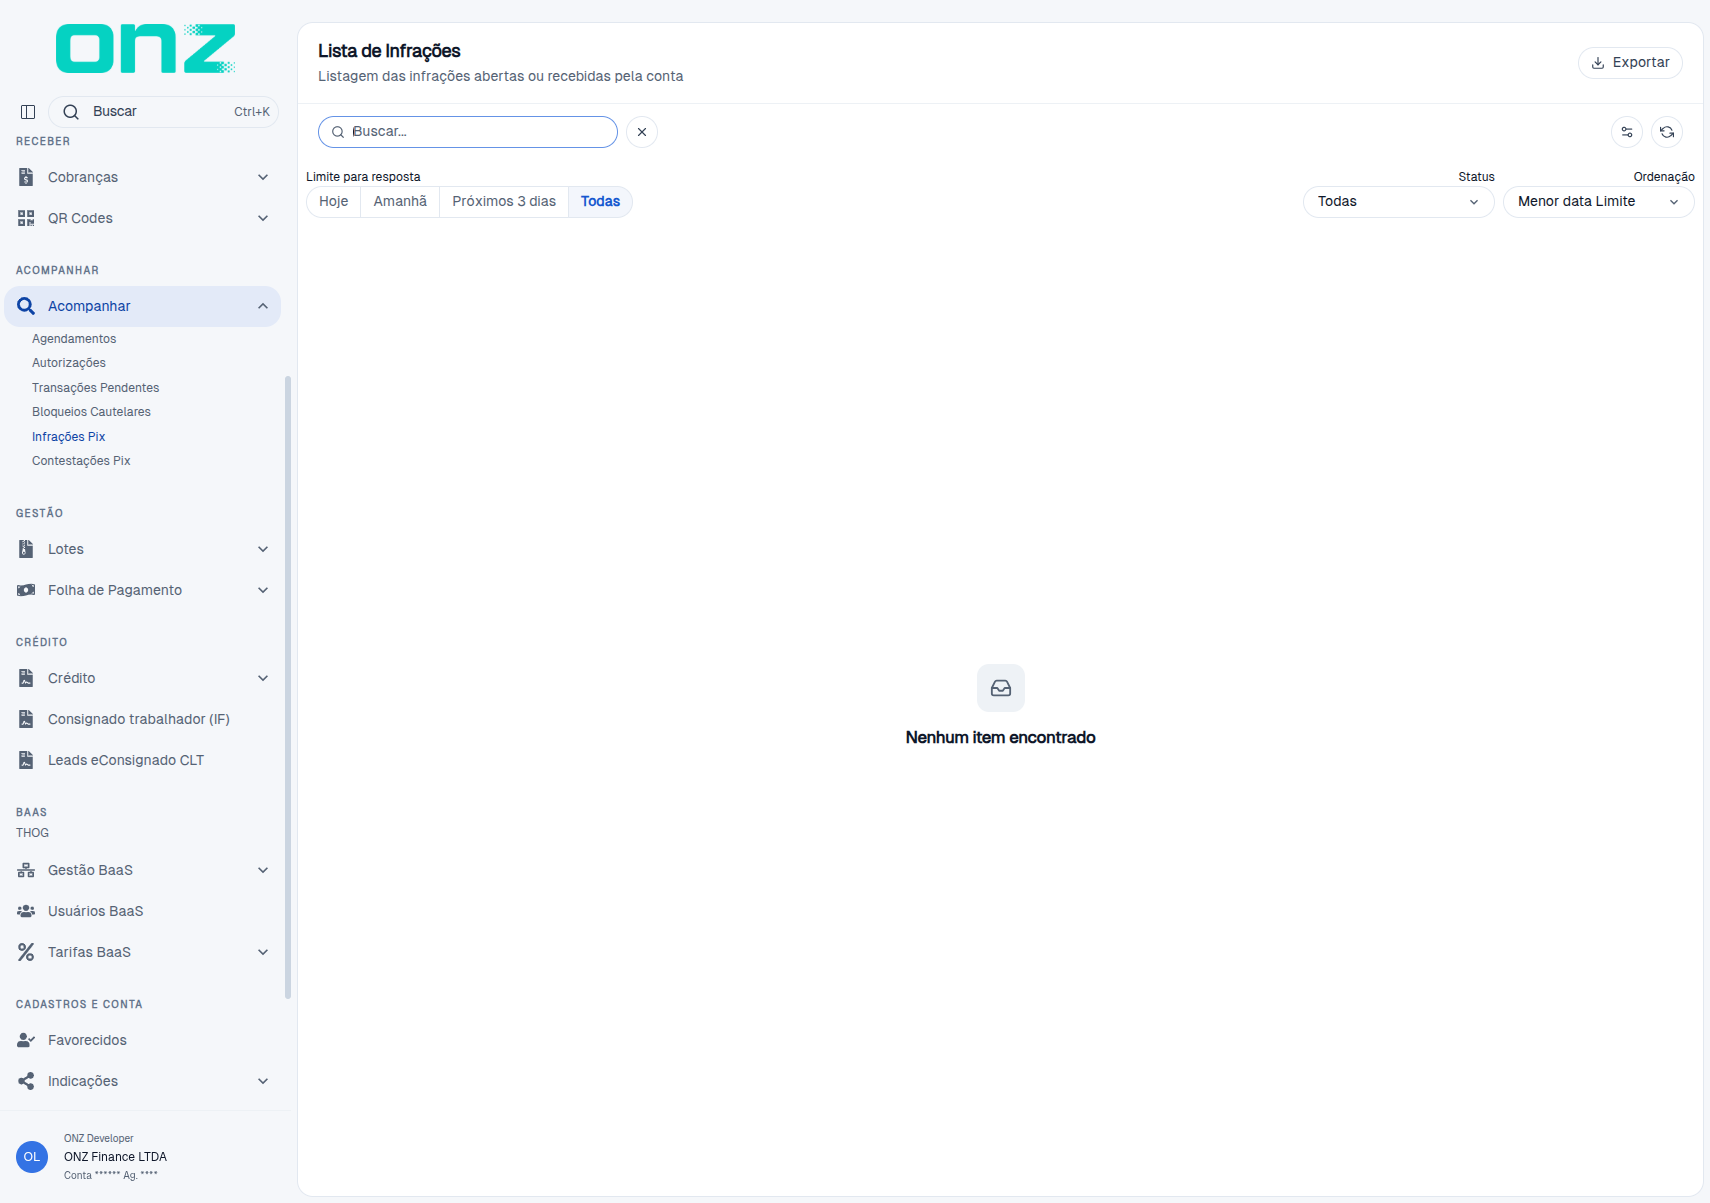Screen dimensions: 1710x1203
Task: Click the Tarifas BaaS percent icon
Action: tap(26, 952)
